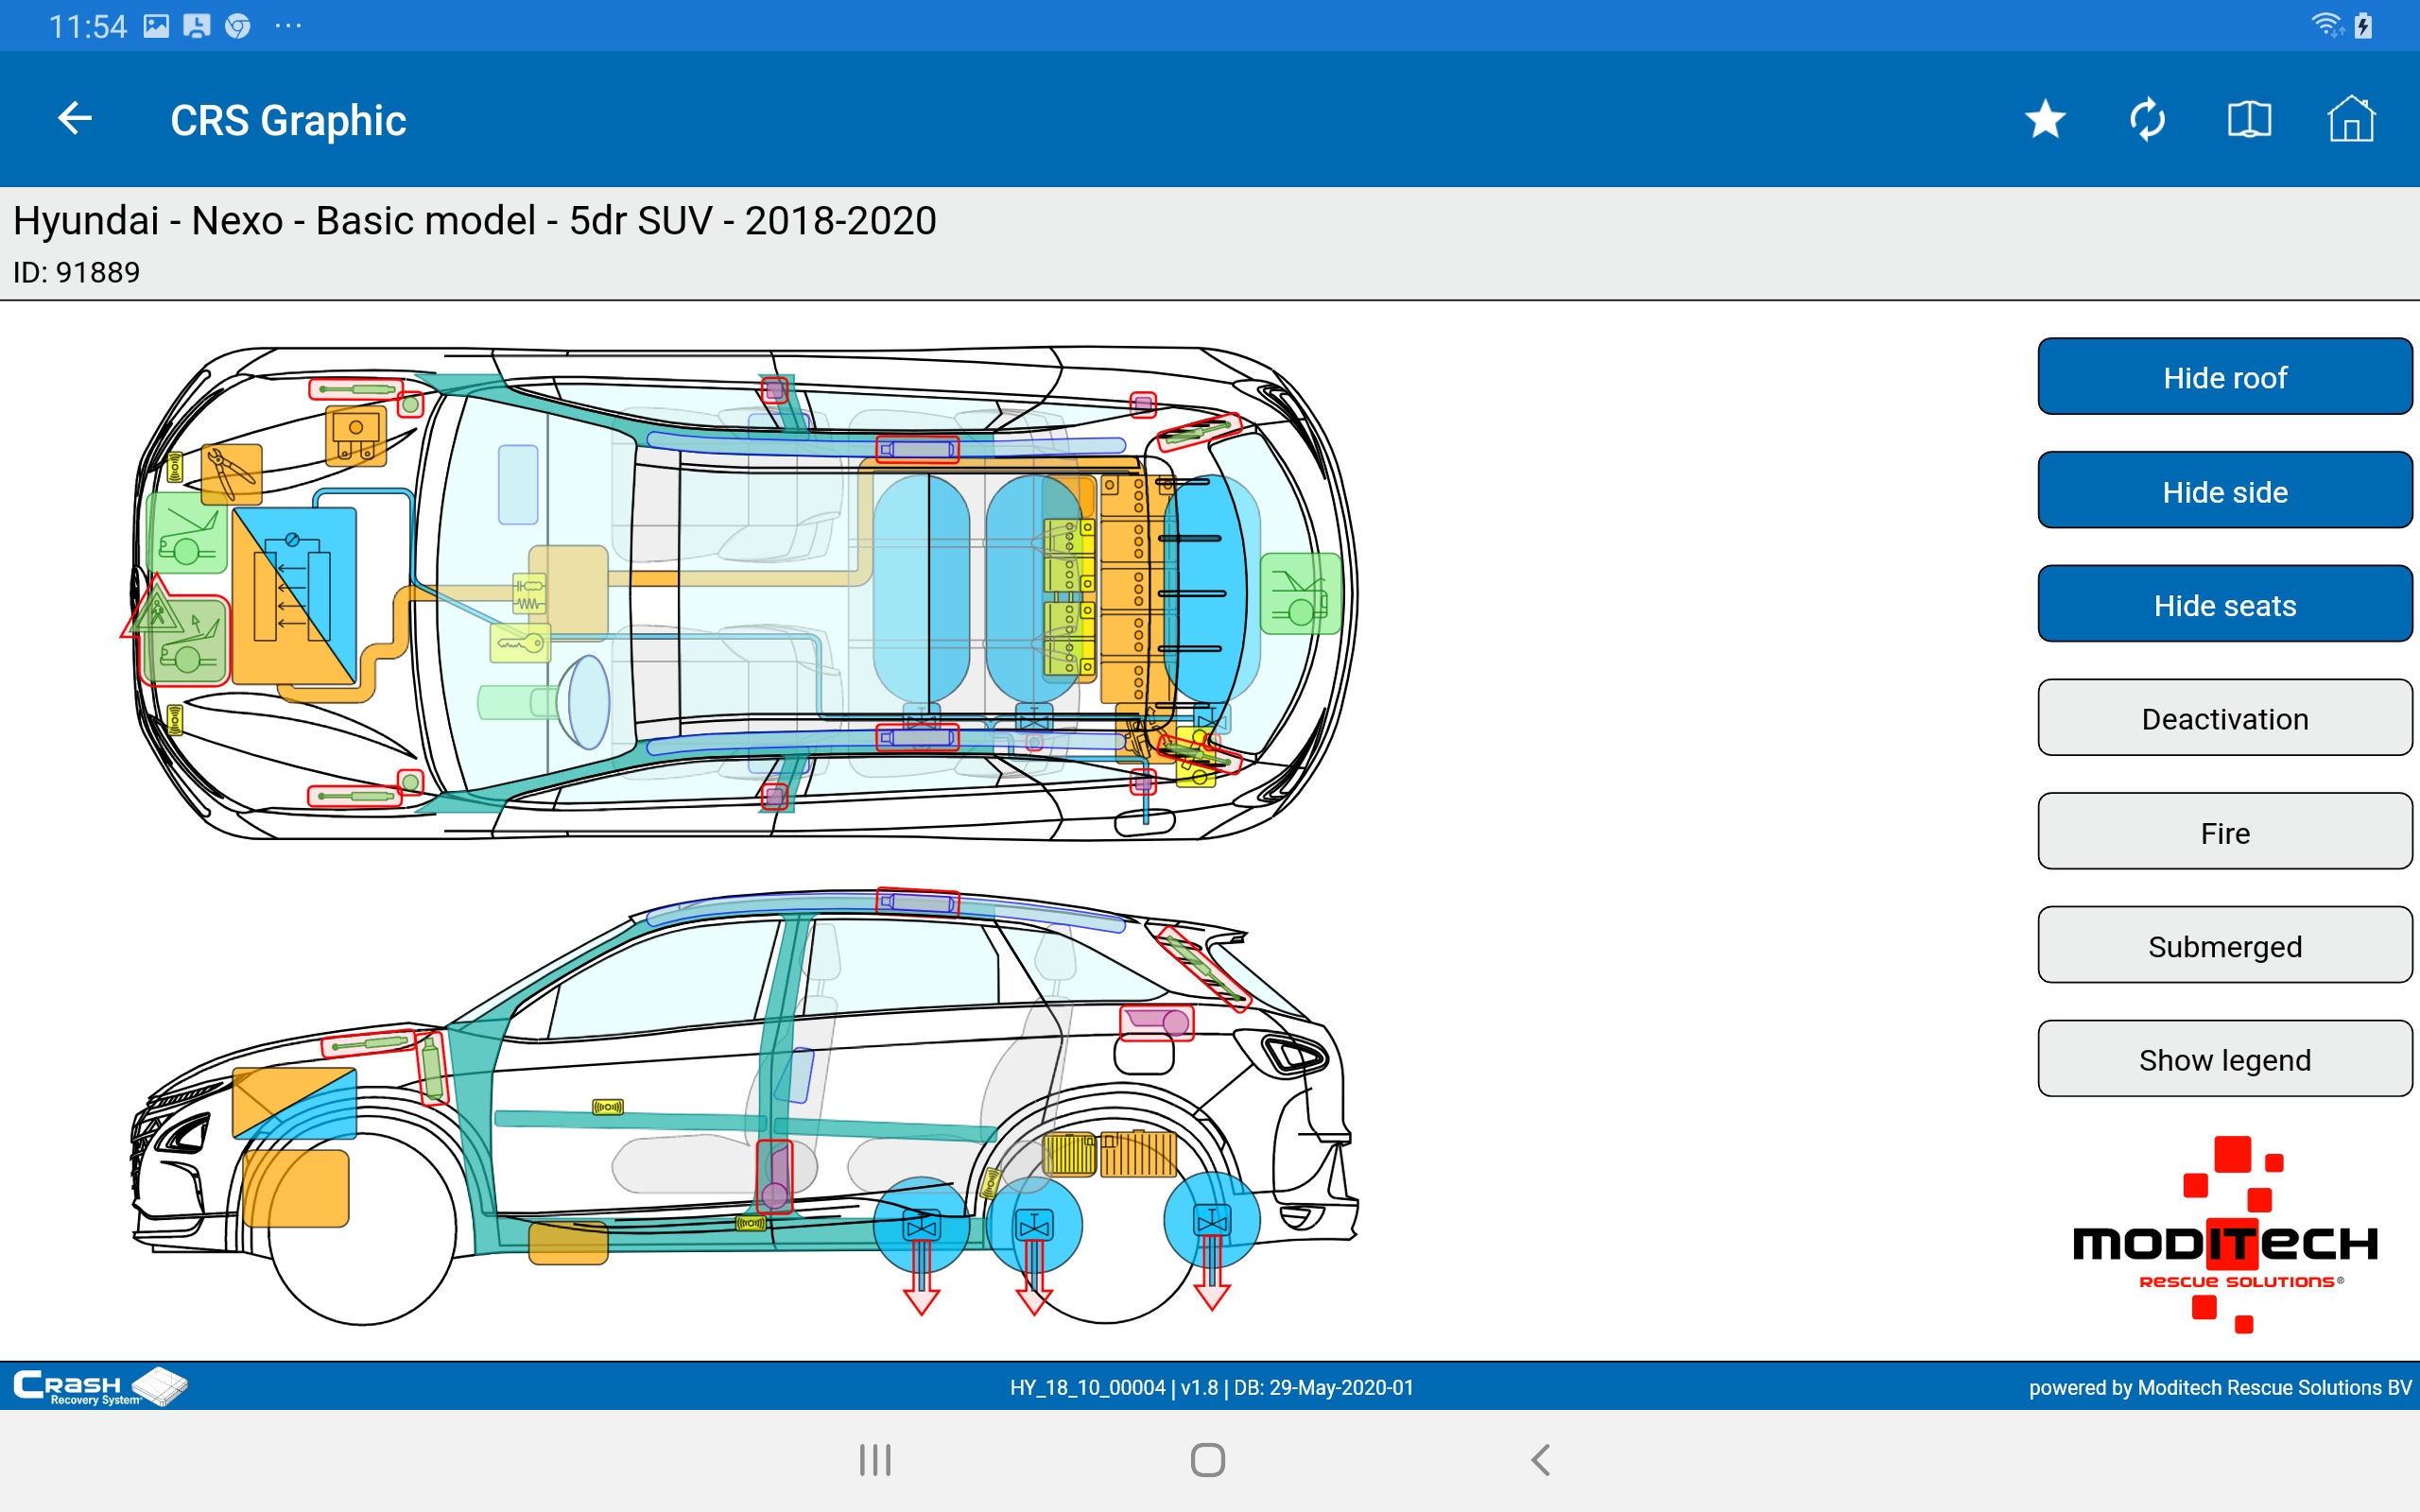Tap the front hydrogen valve in side view
The image size is (2420, 1512).
tap(921, 1225)
